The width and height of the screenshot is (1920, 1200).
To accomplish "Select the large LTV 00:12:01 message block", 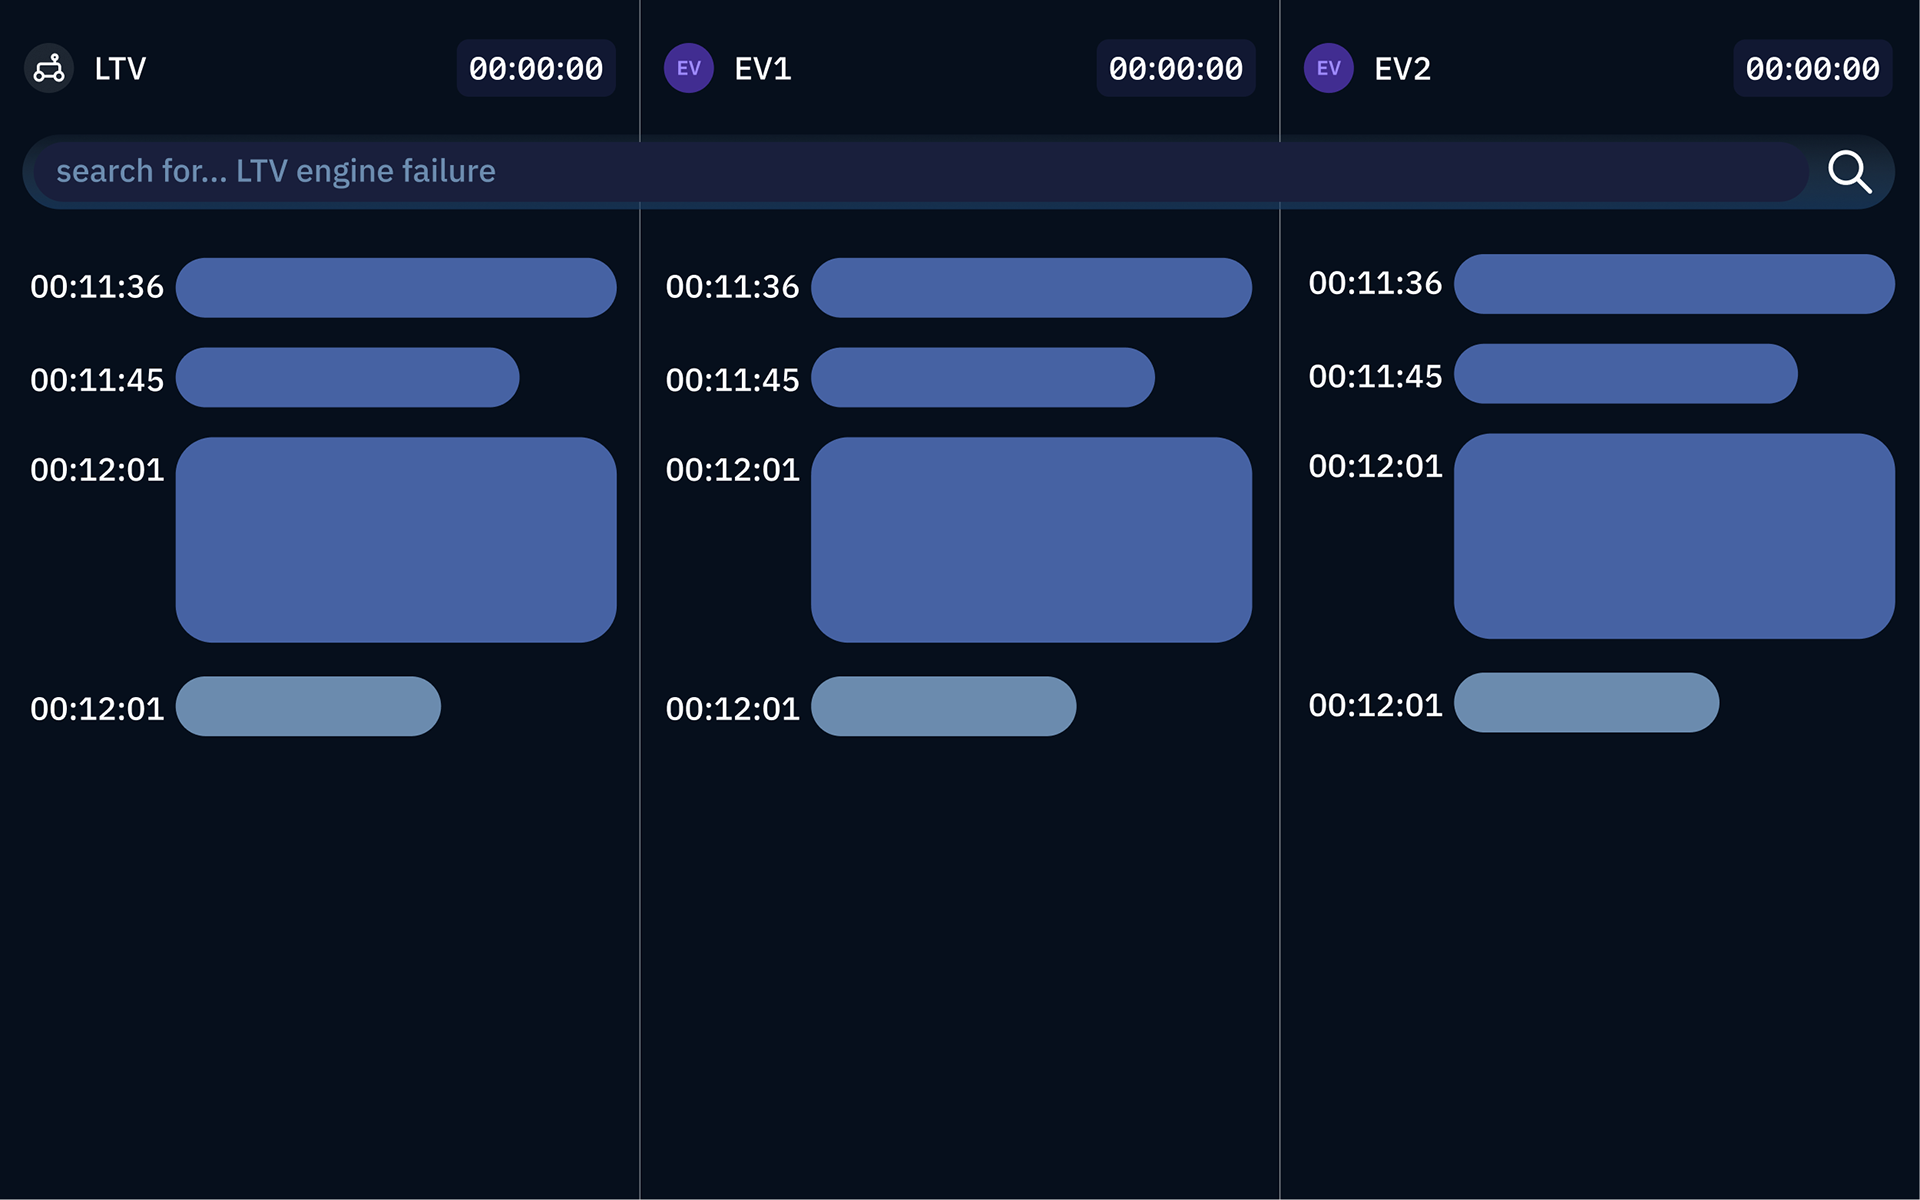I will (396, 540).
